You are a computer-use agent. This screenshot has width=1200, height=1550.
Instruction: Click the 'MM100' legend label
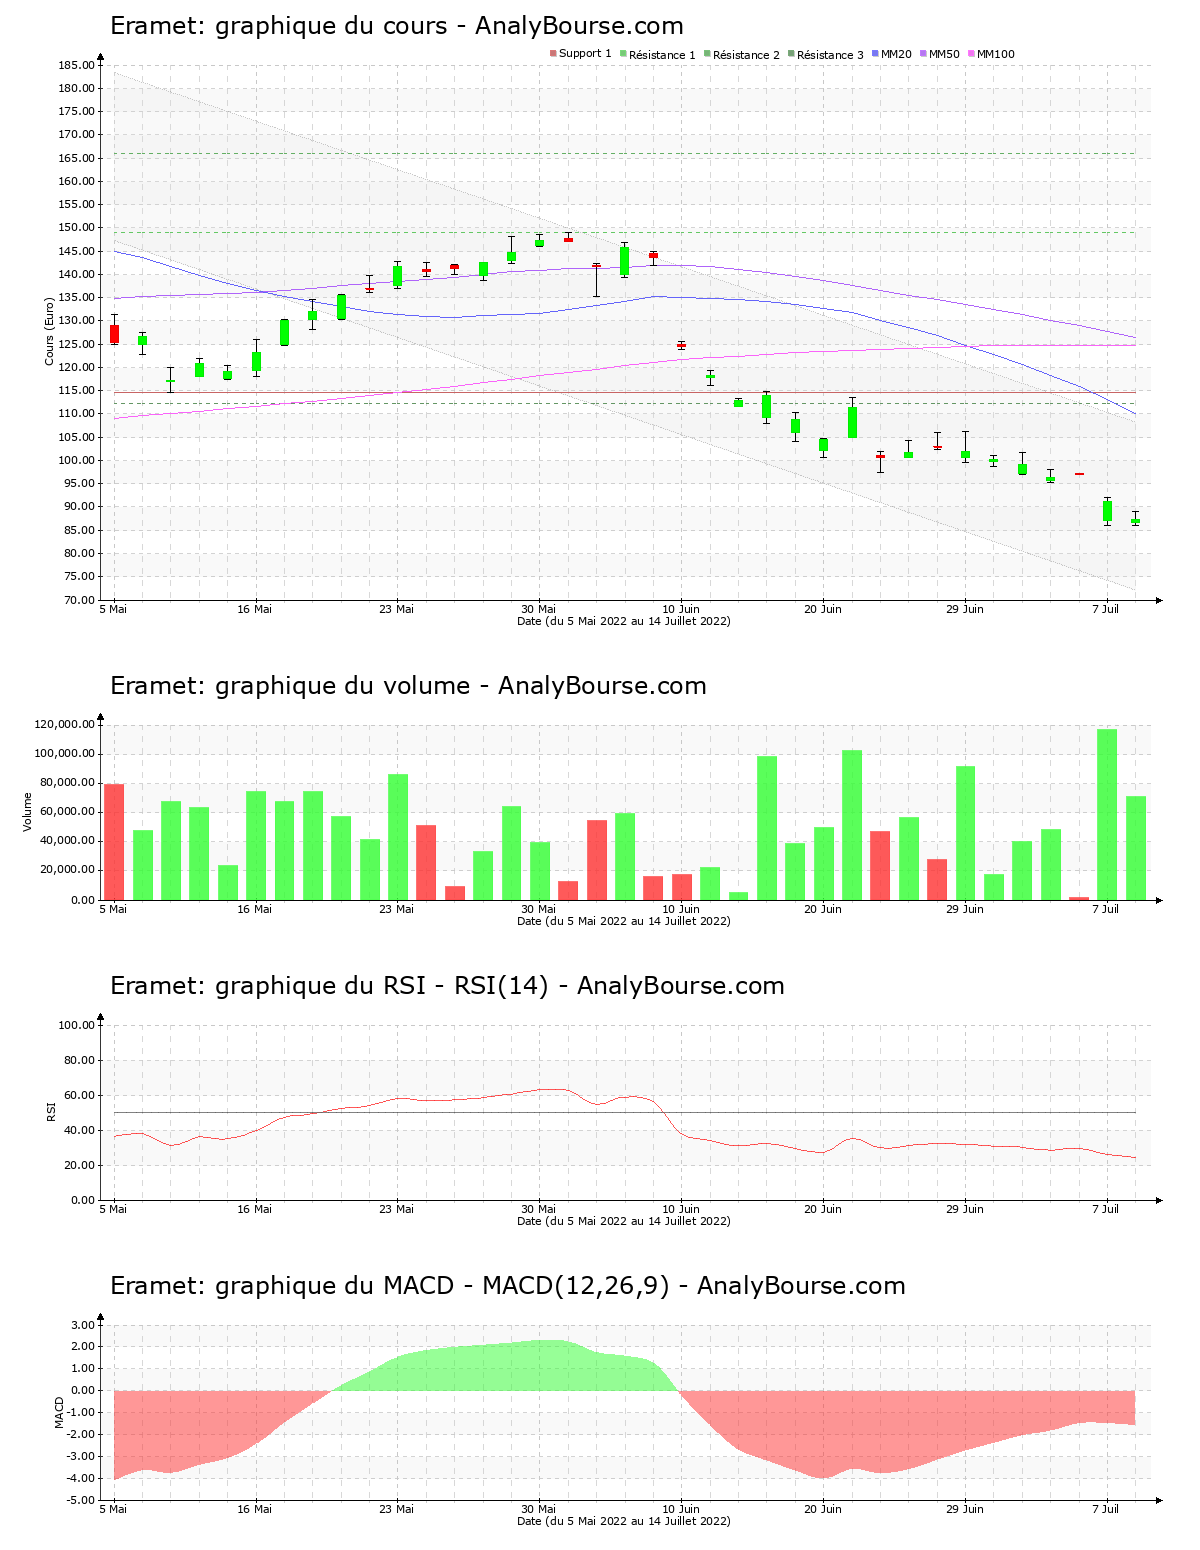coord(996,54)
